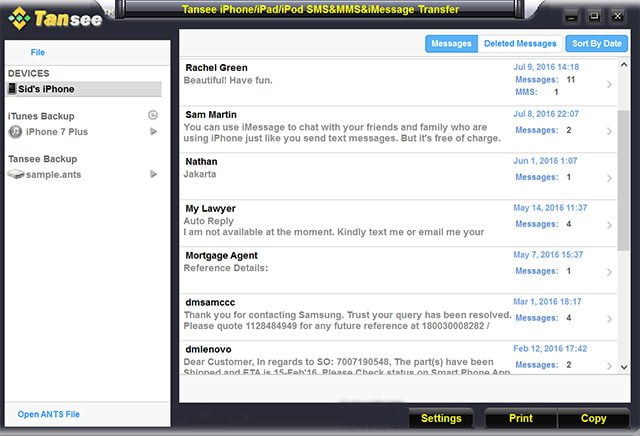Open the File menu
The height and width of the screenshot is (436, 640).
(x=38, y=52)
